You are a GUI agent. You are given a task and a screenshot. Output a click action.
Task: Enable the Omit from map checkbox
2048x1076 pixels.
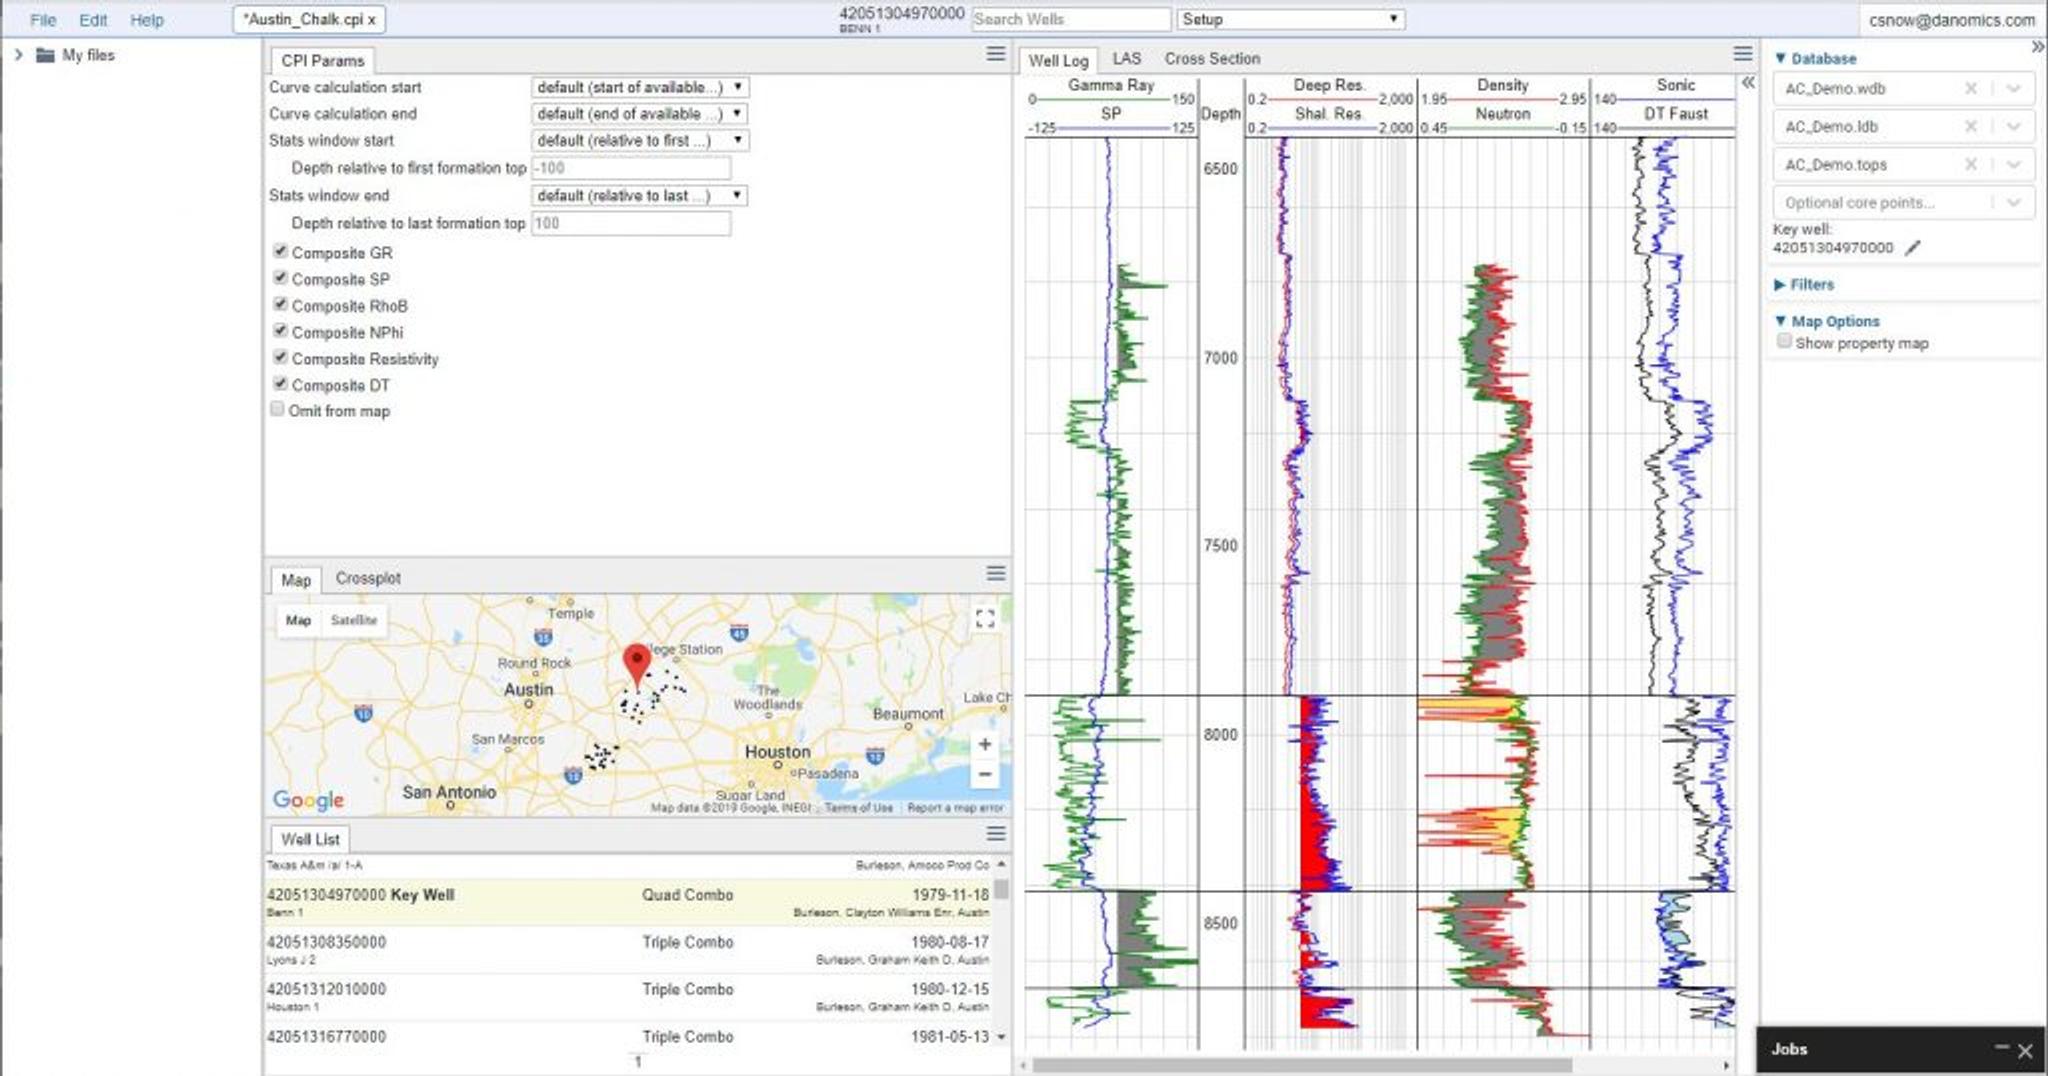277,410
